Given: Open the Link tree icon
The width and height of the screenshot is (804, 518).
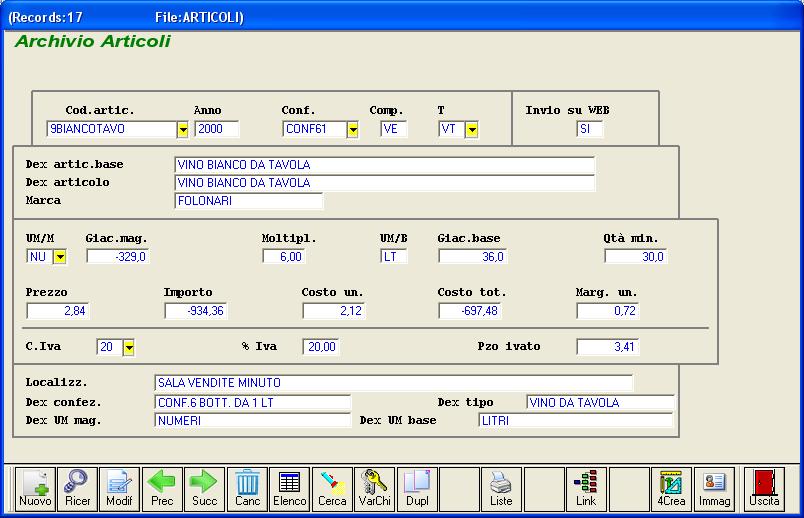Looking at the screenshot, I should click(586, 489).
